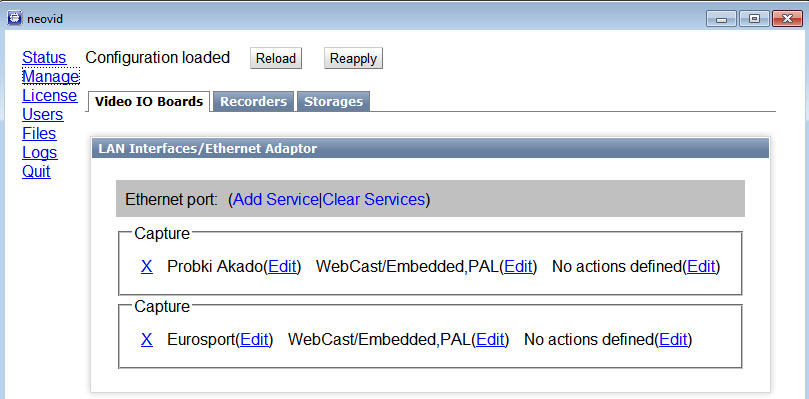
Task: Remove Probki Akado capture via X link
Action: tap(147, 266)
